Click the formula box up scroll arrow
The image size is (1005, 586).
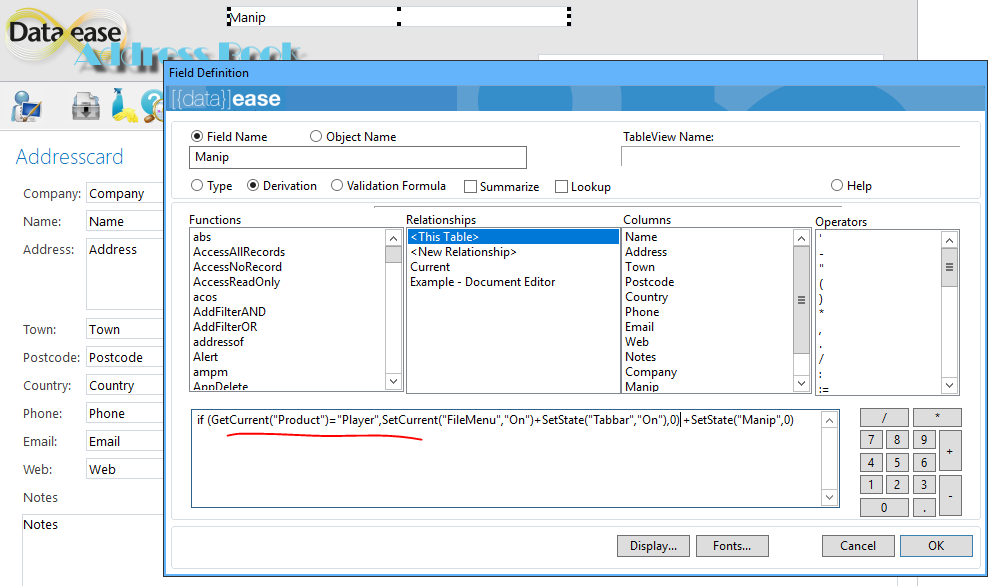829,421
